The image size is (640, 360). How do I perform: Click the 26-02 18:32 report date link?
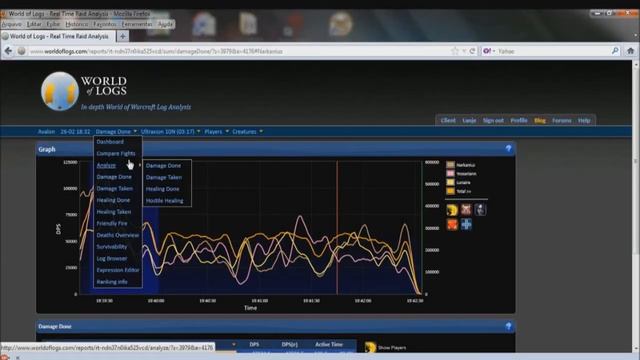[x=75, y=131]
